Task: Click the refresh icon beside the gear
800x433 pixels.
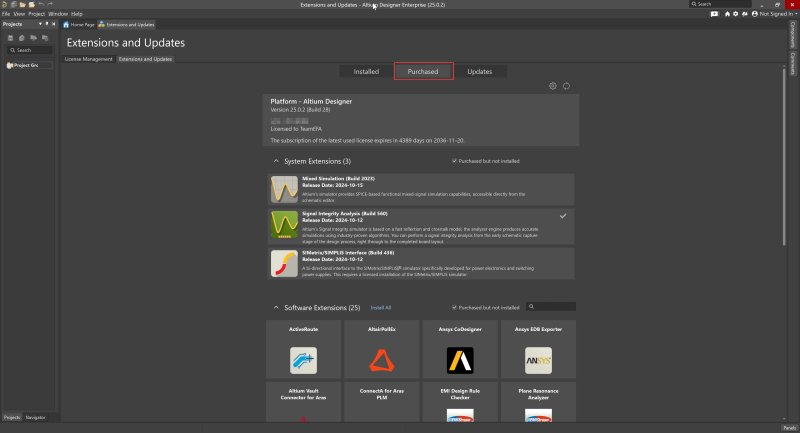Action: (566, 86)
